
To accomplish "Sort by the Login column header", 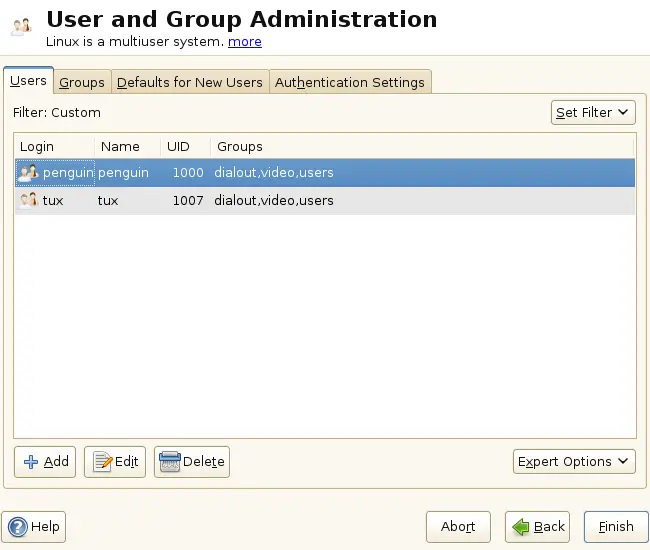I will [37, 147].
